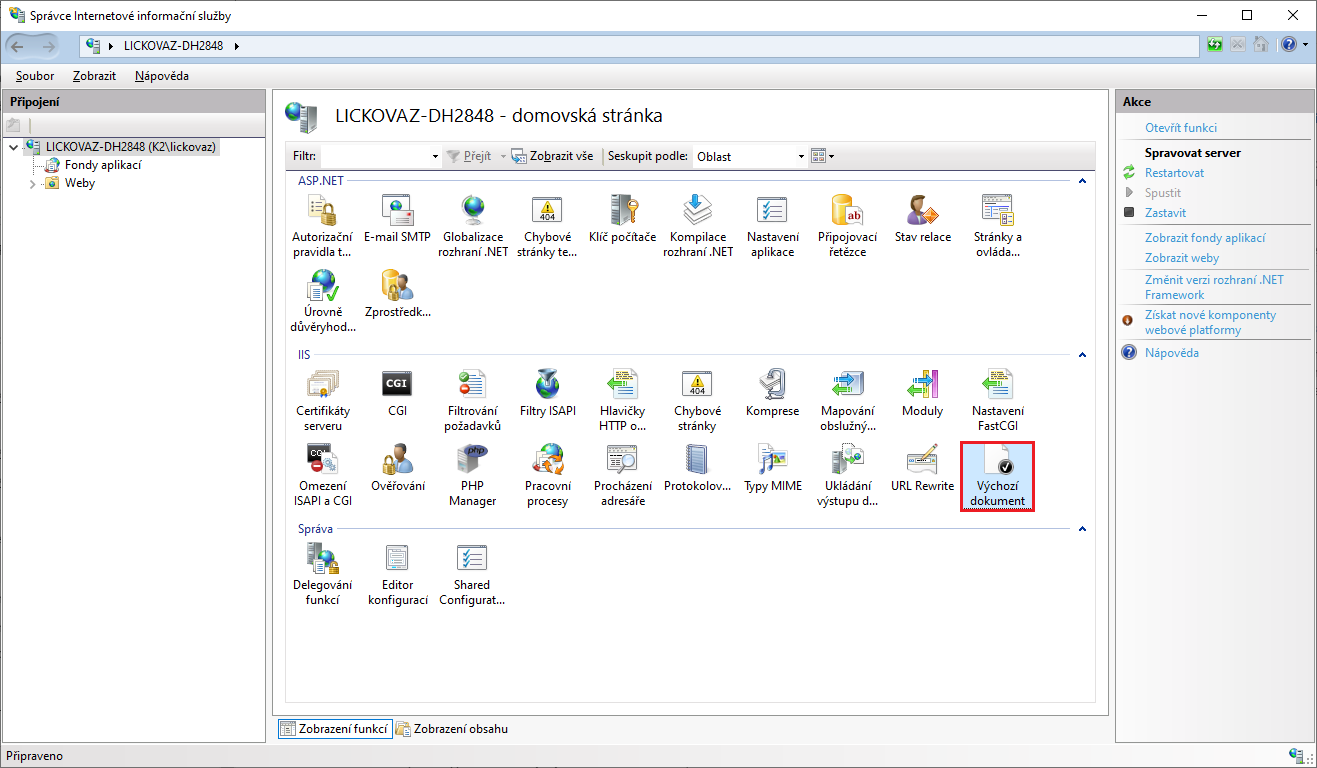Open Připojovací řetězce feature
The height and width of the screenshot is (768, 1317).
coord(847,225)
